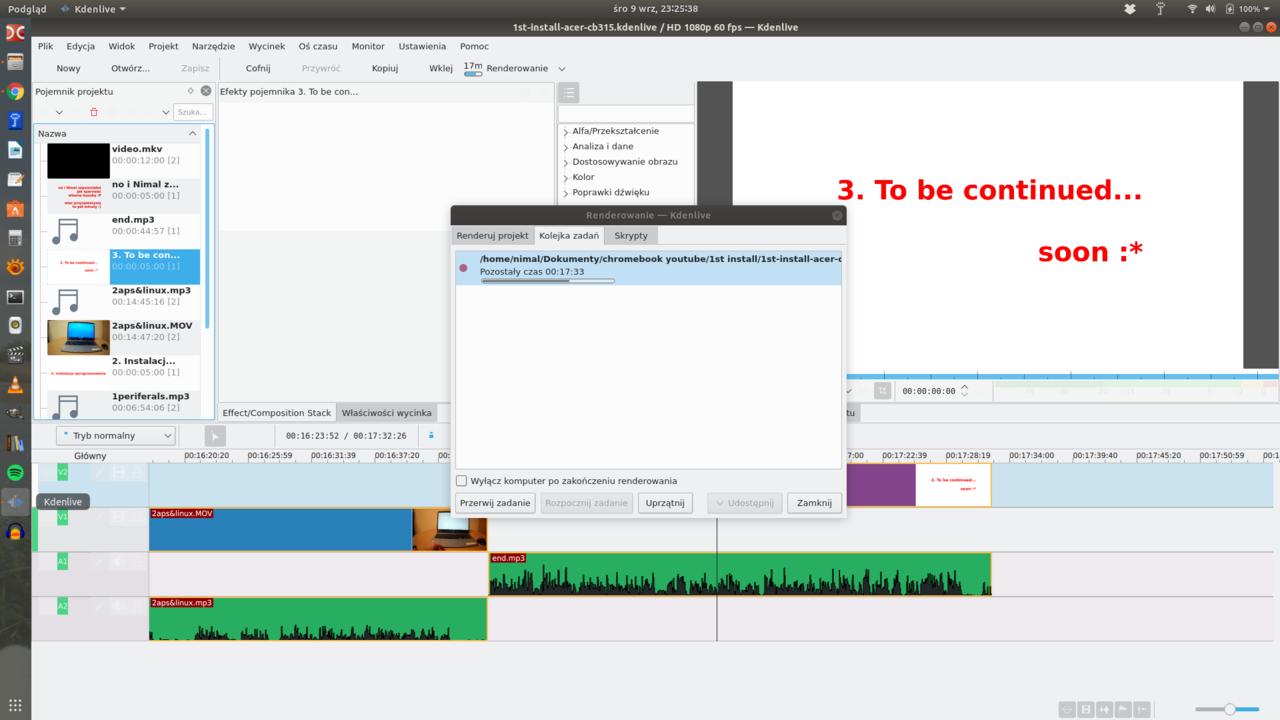Viewport: 1280px width, 720px height.
Task: Open the LibreOffice Writer icon in dock
Action: [15, 150]
